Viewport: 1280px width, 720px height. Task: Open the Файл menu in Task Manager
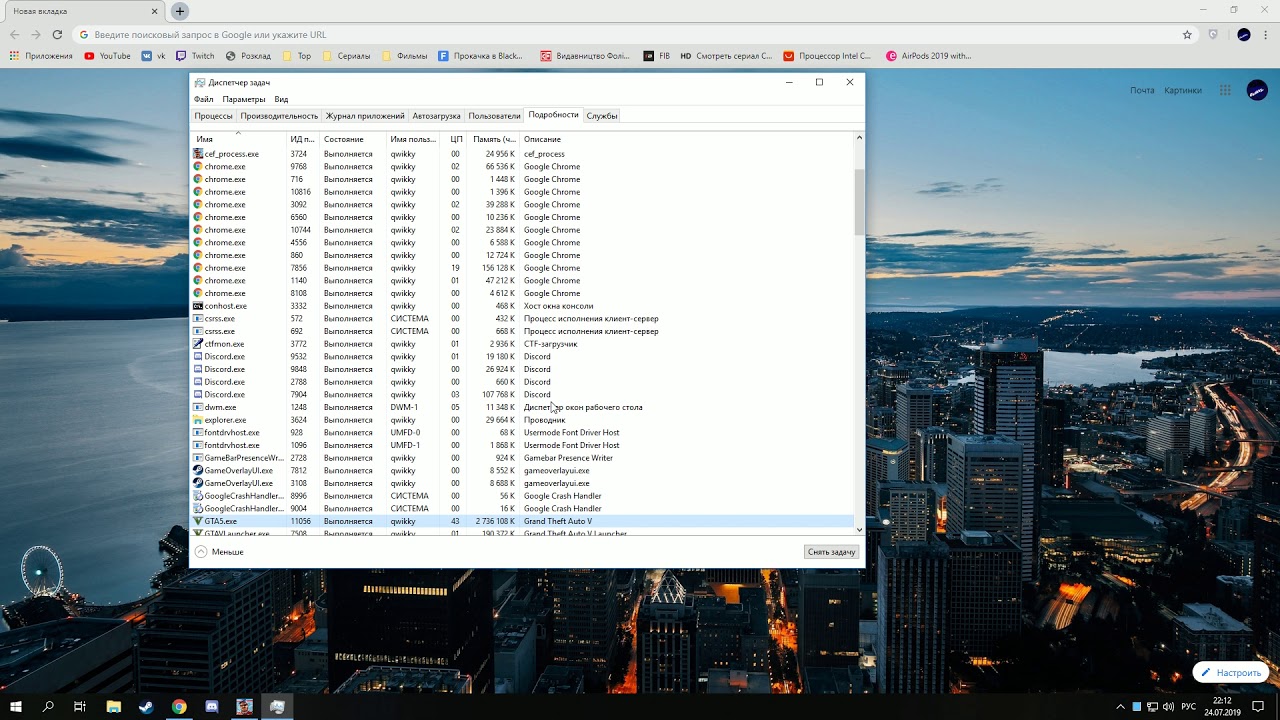pyautogui.click(x=204, y=99)
